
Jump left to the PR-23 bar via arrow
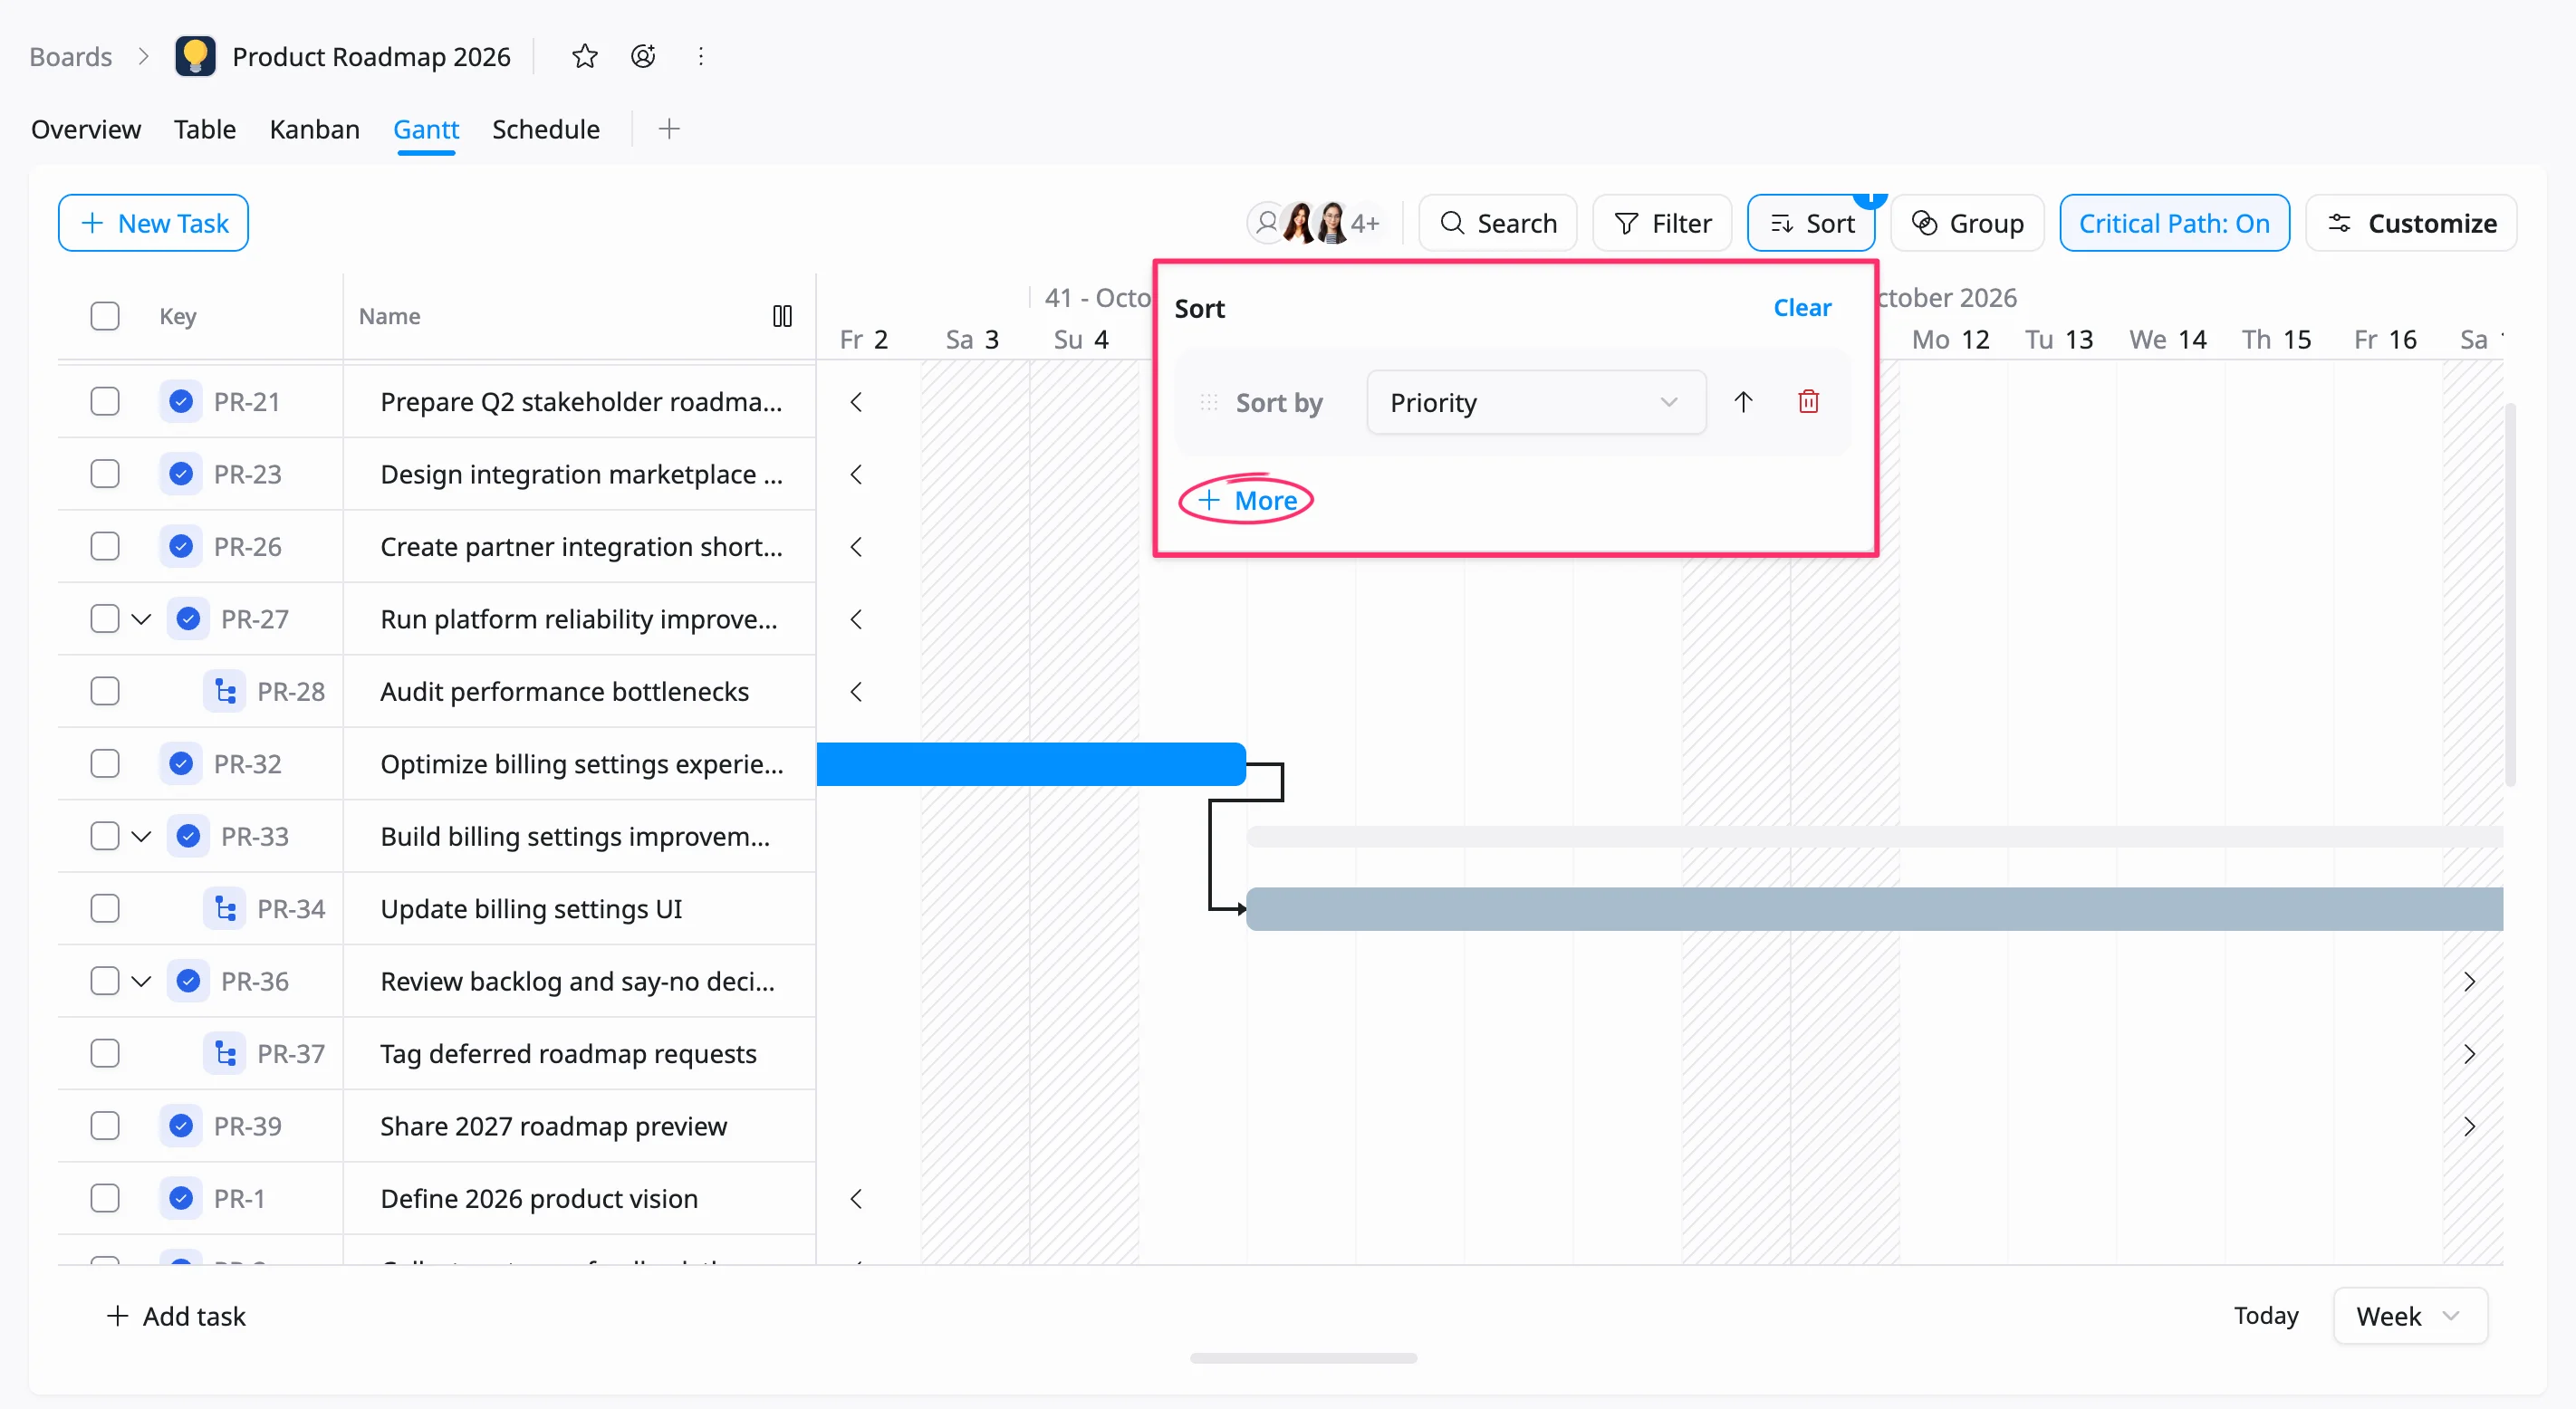(x=856, y=474)
